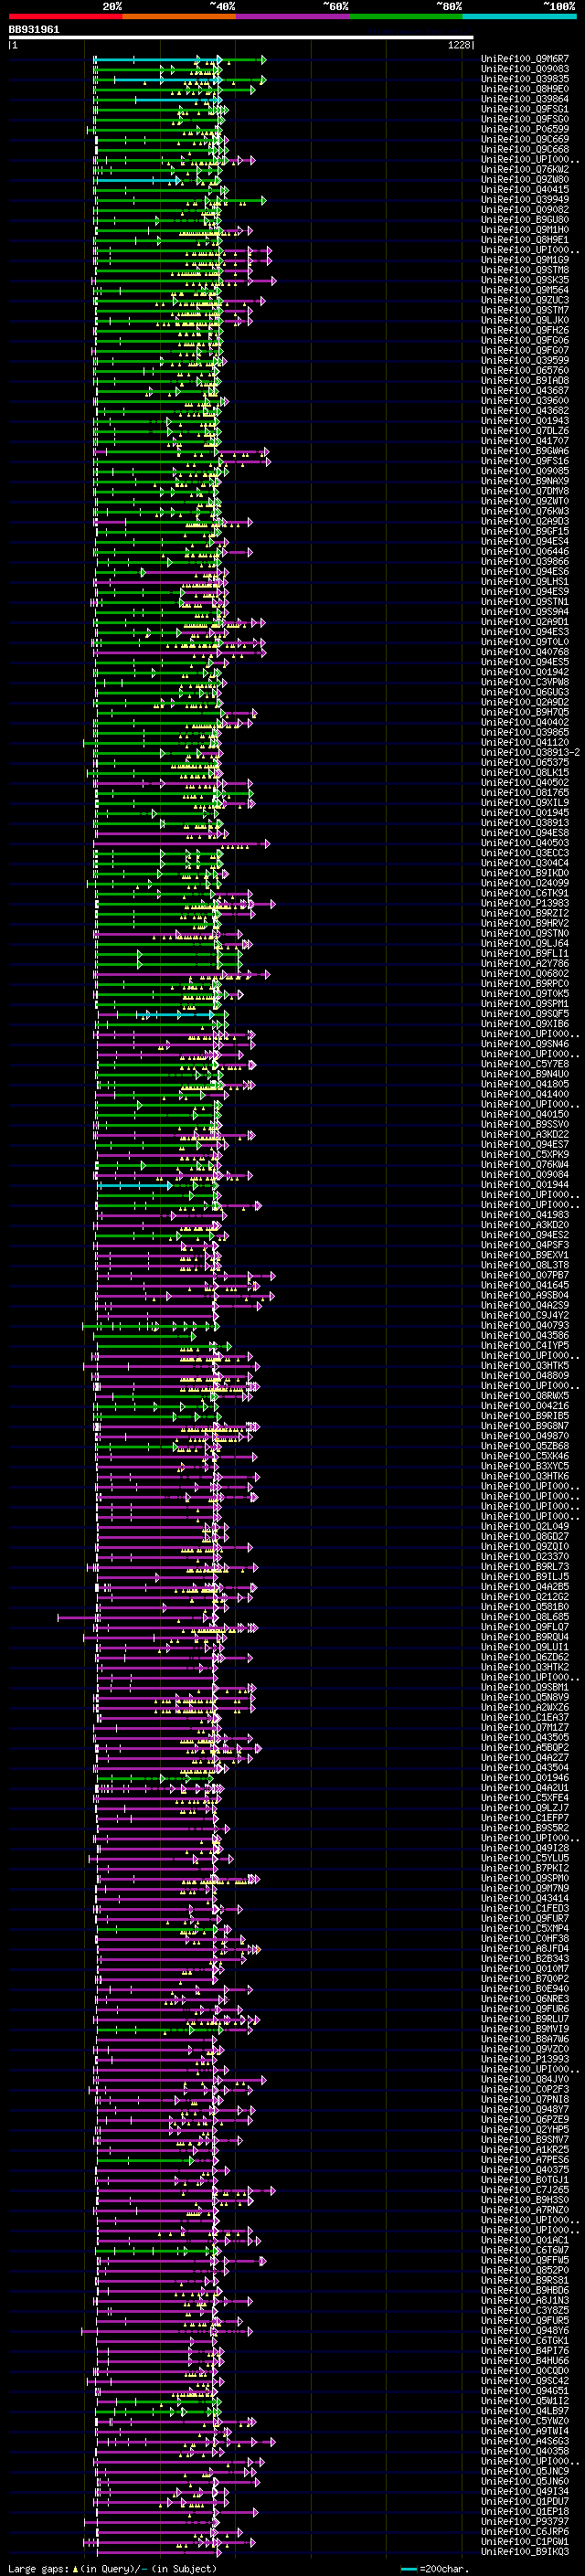Viewport: 585px width, 2576px height.
Task: Open hit UniRef100_Q40503
Action: pyautogui.click(x=525, y=843)
